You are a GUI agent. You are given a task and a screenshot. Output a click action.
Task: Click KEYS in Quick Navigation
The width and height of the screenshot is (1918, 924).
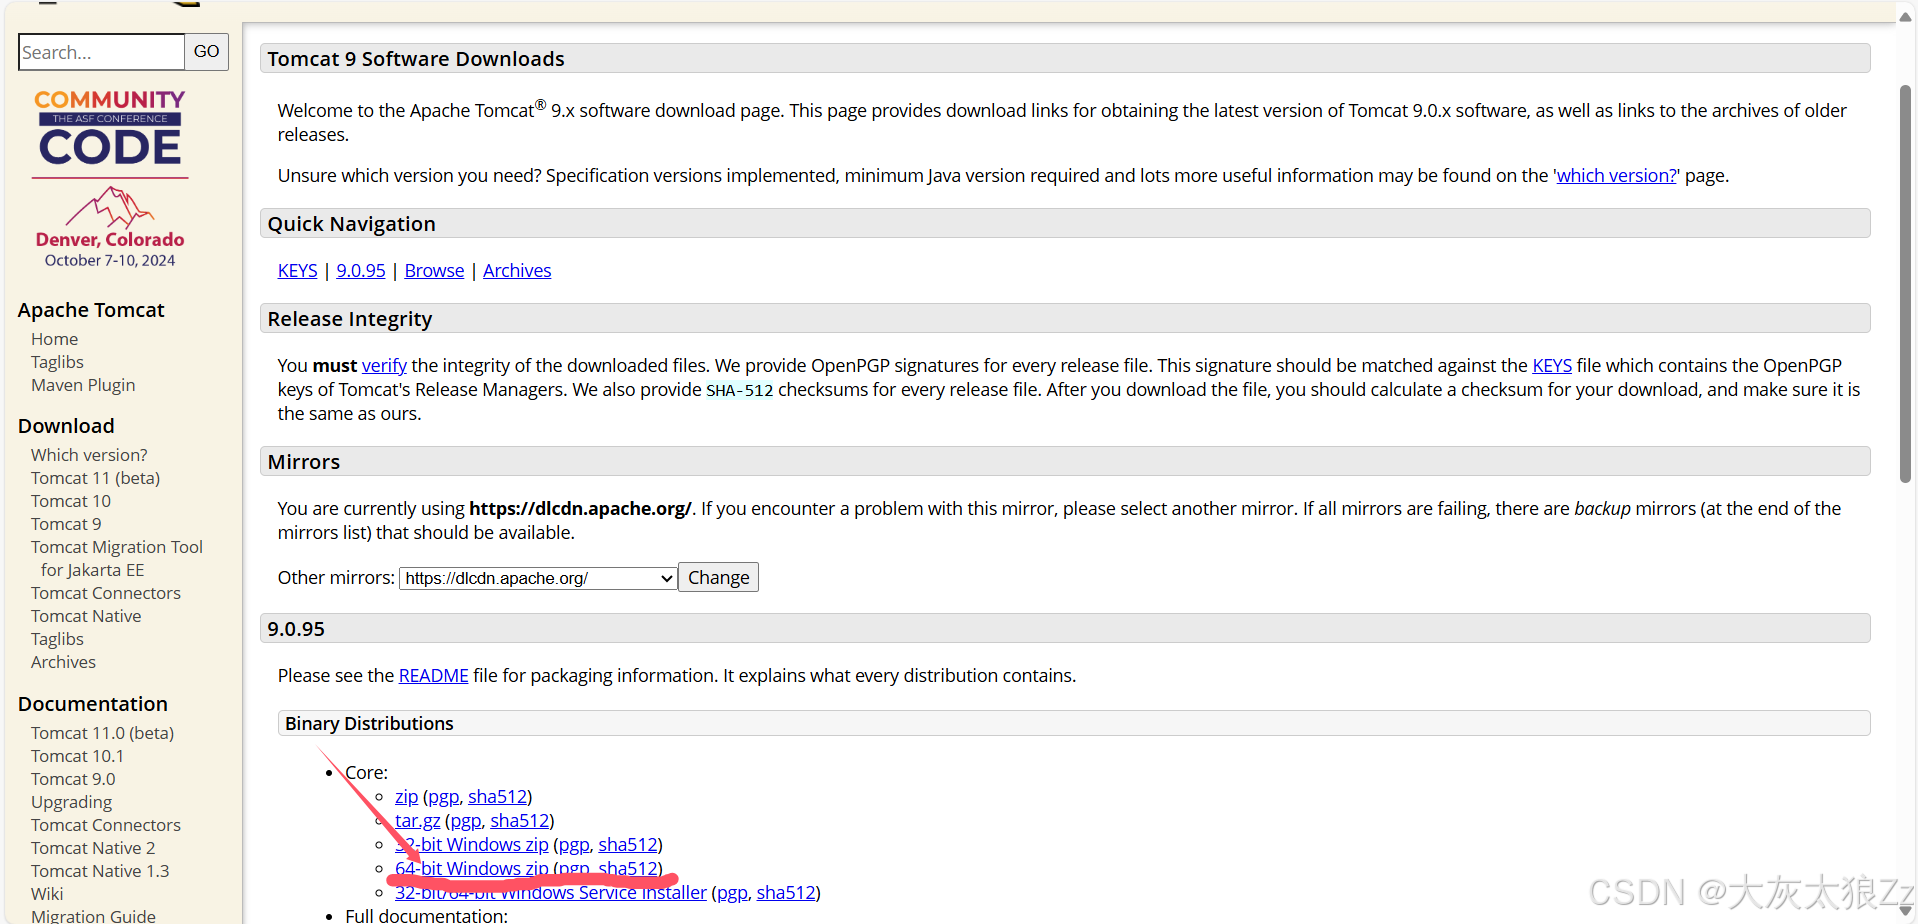pyautogui.click(x=297, y=271)
